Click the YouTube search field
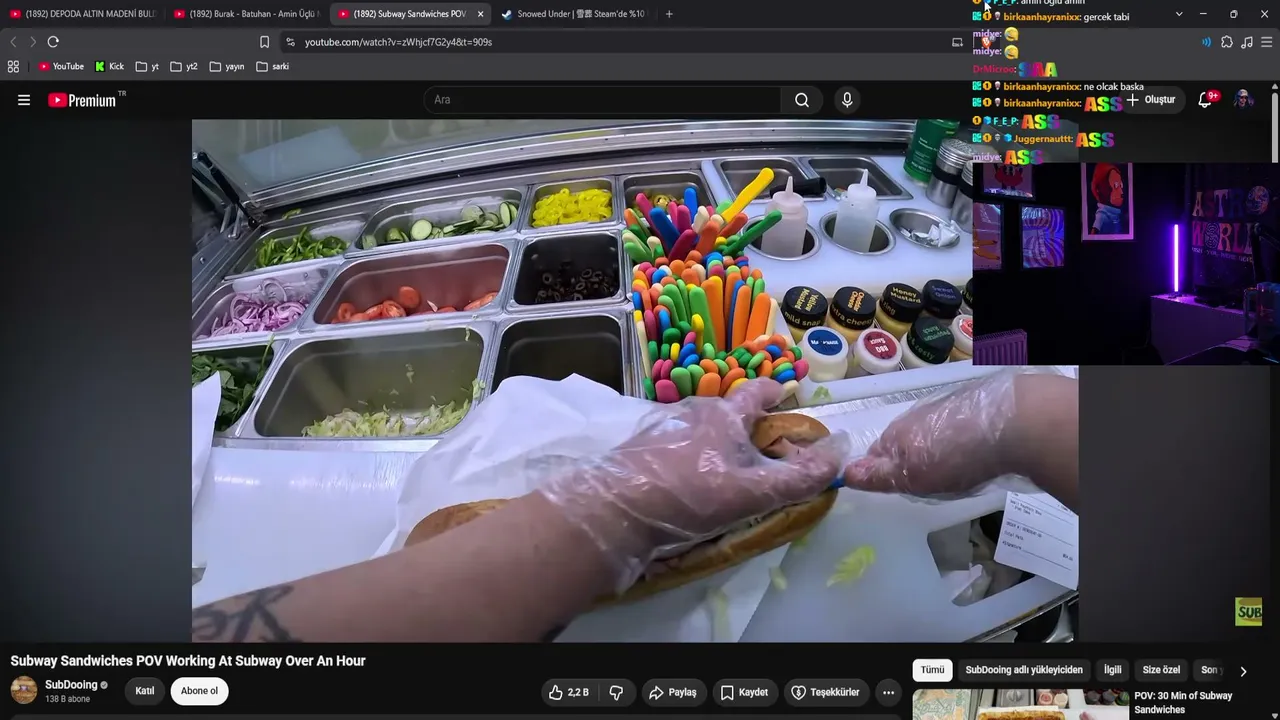This screenshot has height=720, width=1280. pyautogui.click(x=603, y=100)
